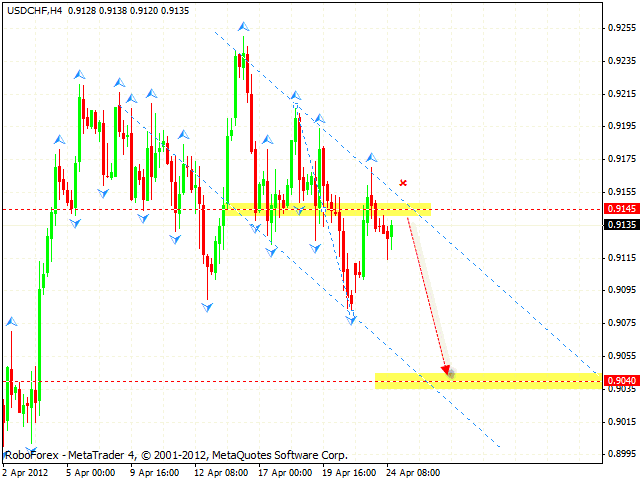Viewport: 640px width, 480px height.
Task: Click the red X marker above the price
Action: tap(403, 183)
